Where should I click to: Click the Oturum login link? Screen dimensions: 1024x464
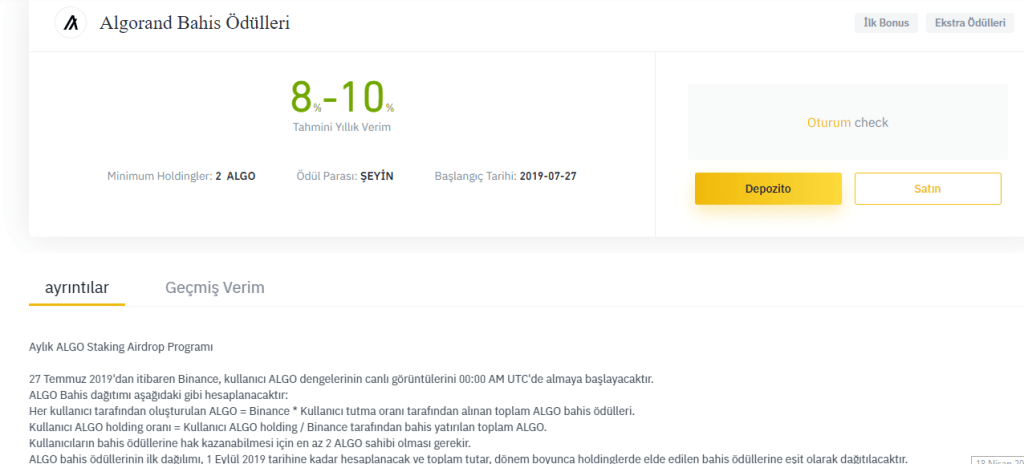click(827, 123)
